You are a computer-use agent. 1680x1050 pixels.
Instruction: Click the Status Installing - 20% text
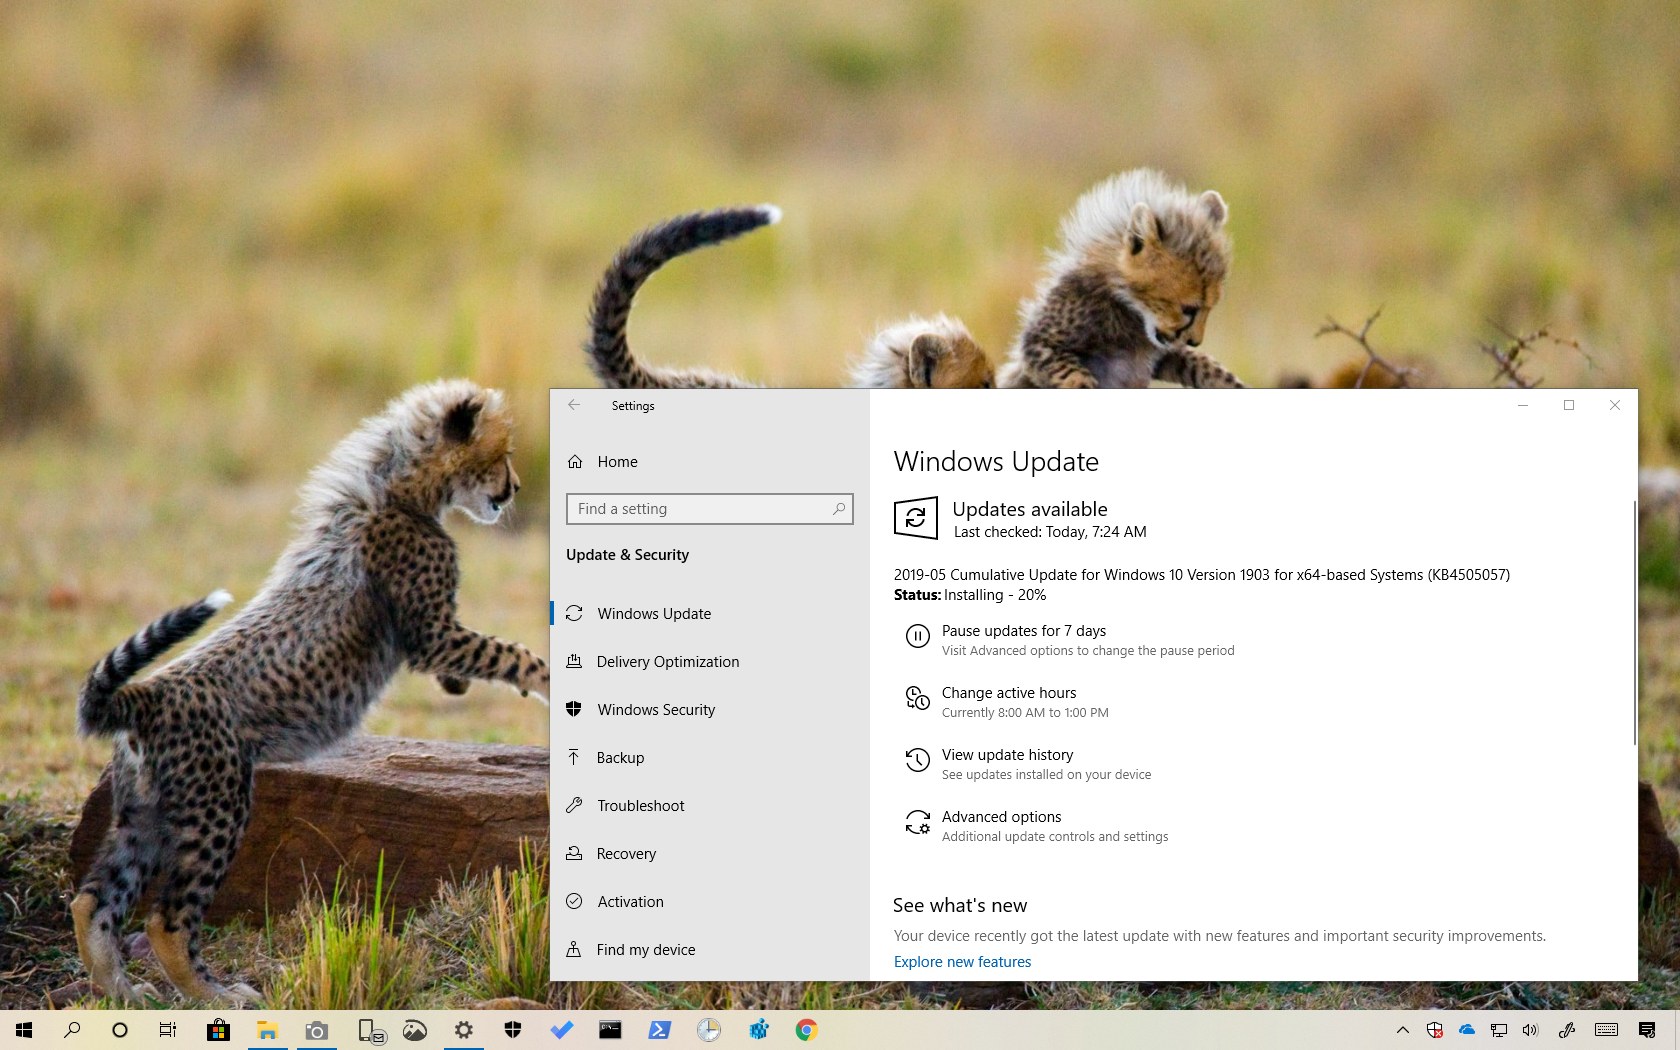970,595
